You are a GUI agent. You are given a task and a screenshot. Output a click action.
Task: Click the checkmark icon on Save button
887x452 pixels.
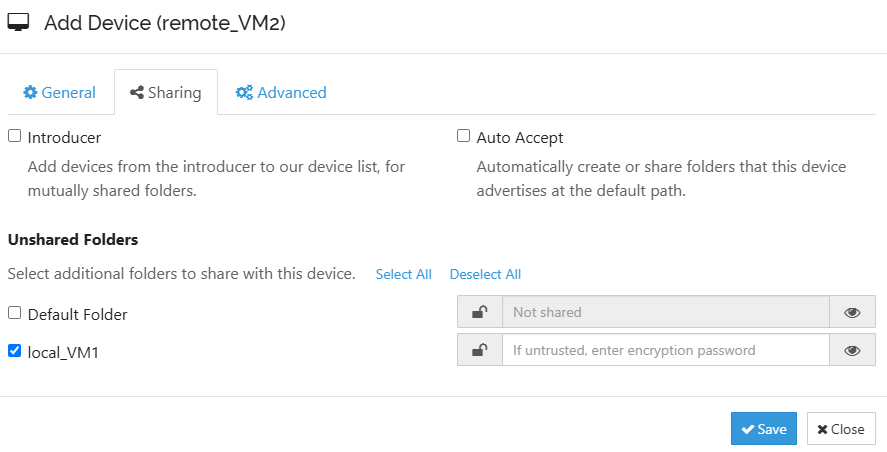(747, 429)
